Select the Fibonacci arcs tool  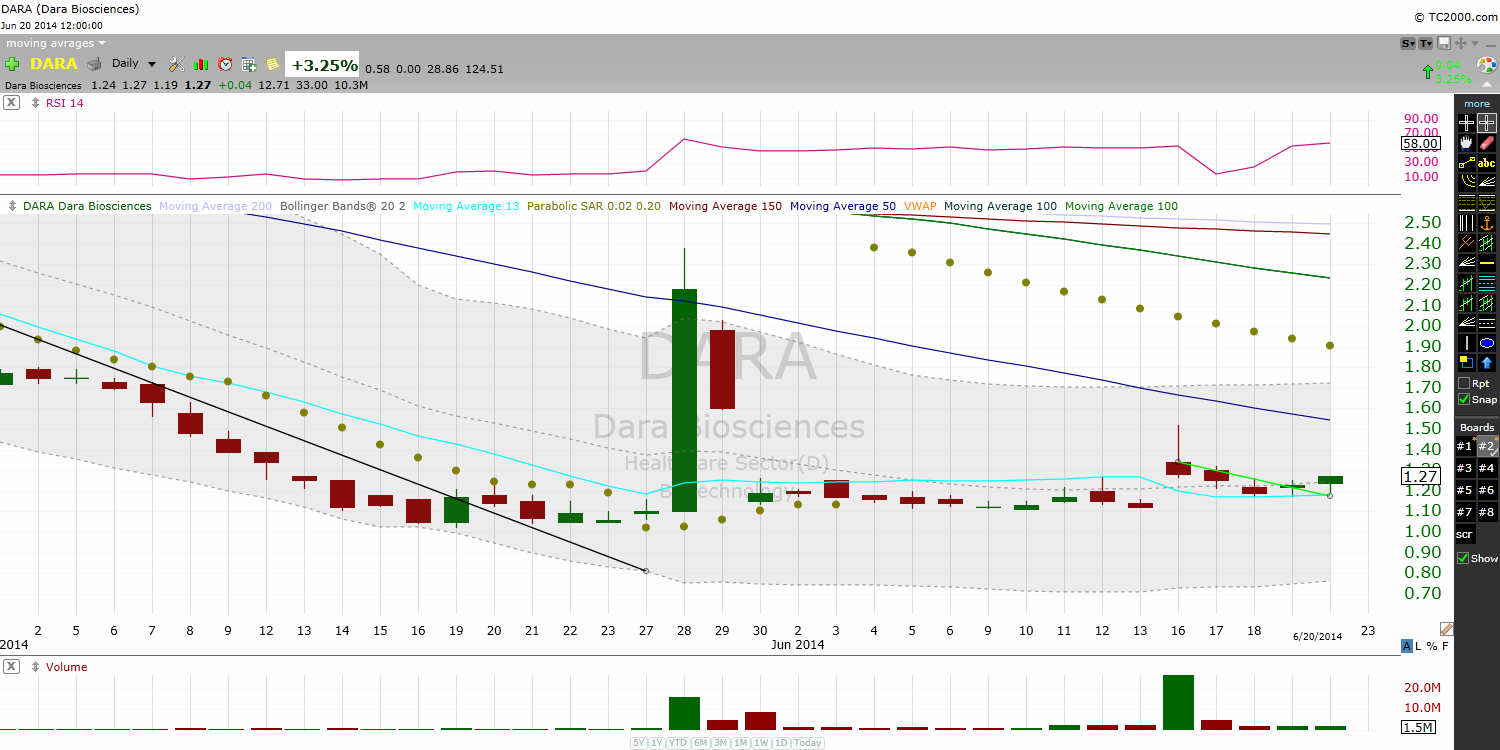click(1466, 182)
